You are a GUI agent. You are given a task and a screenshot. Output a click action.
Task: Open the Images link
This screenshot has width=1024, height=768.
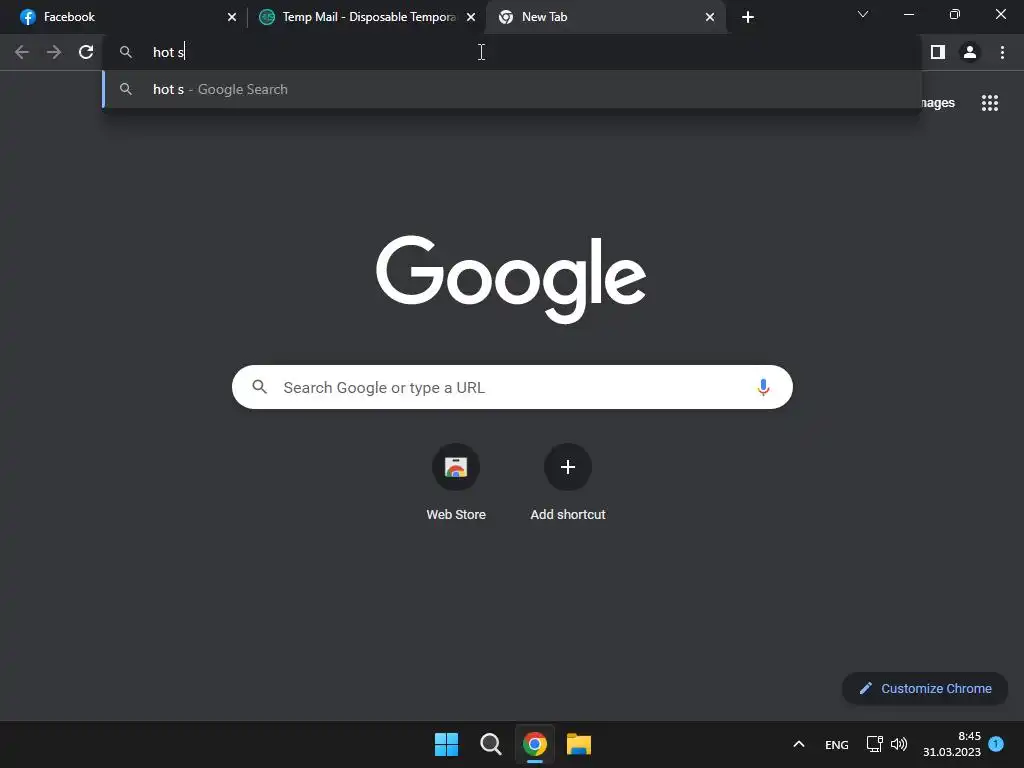pyautogui.click(x=938, y=103)
